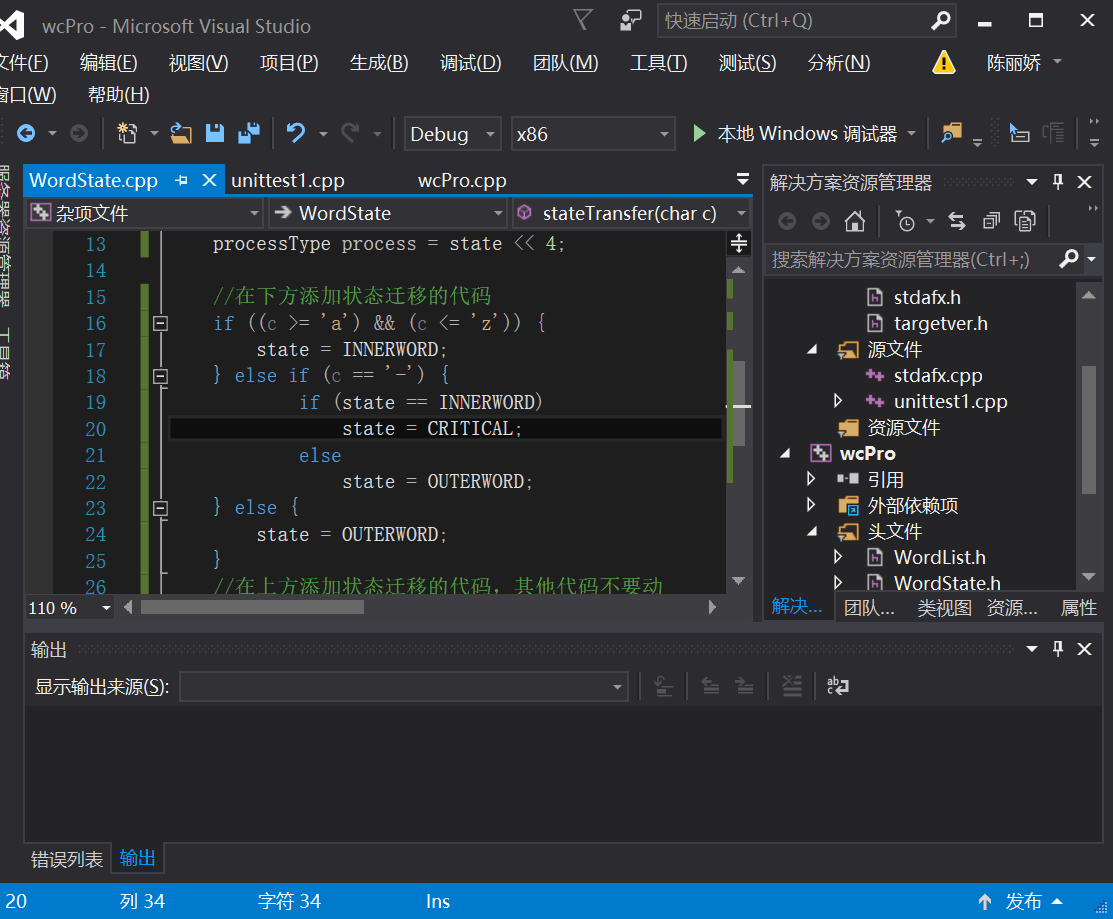Toggle word wrap in Output panel
The image size is (1113, 919).
click(838, 686)
